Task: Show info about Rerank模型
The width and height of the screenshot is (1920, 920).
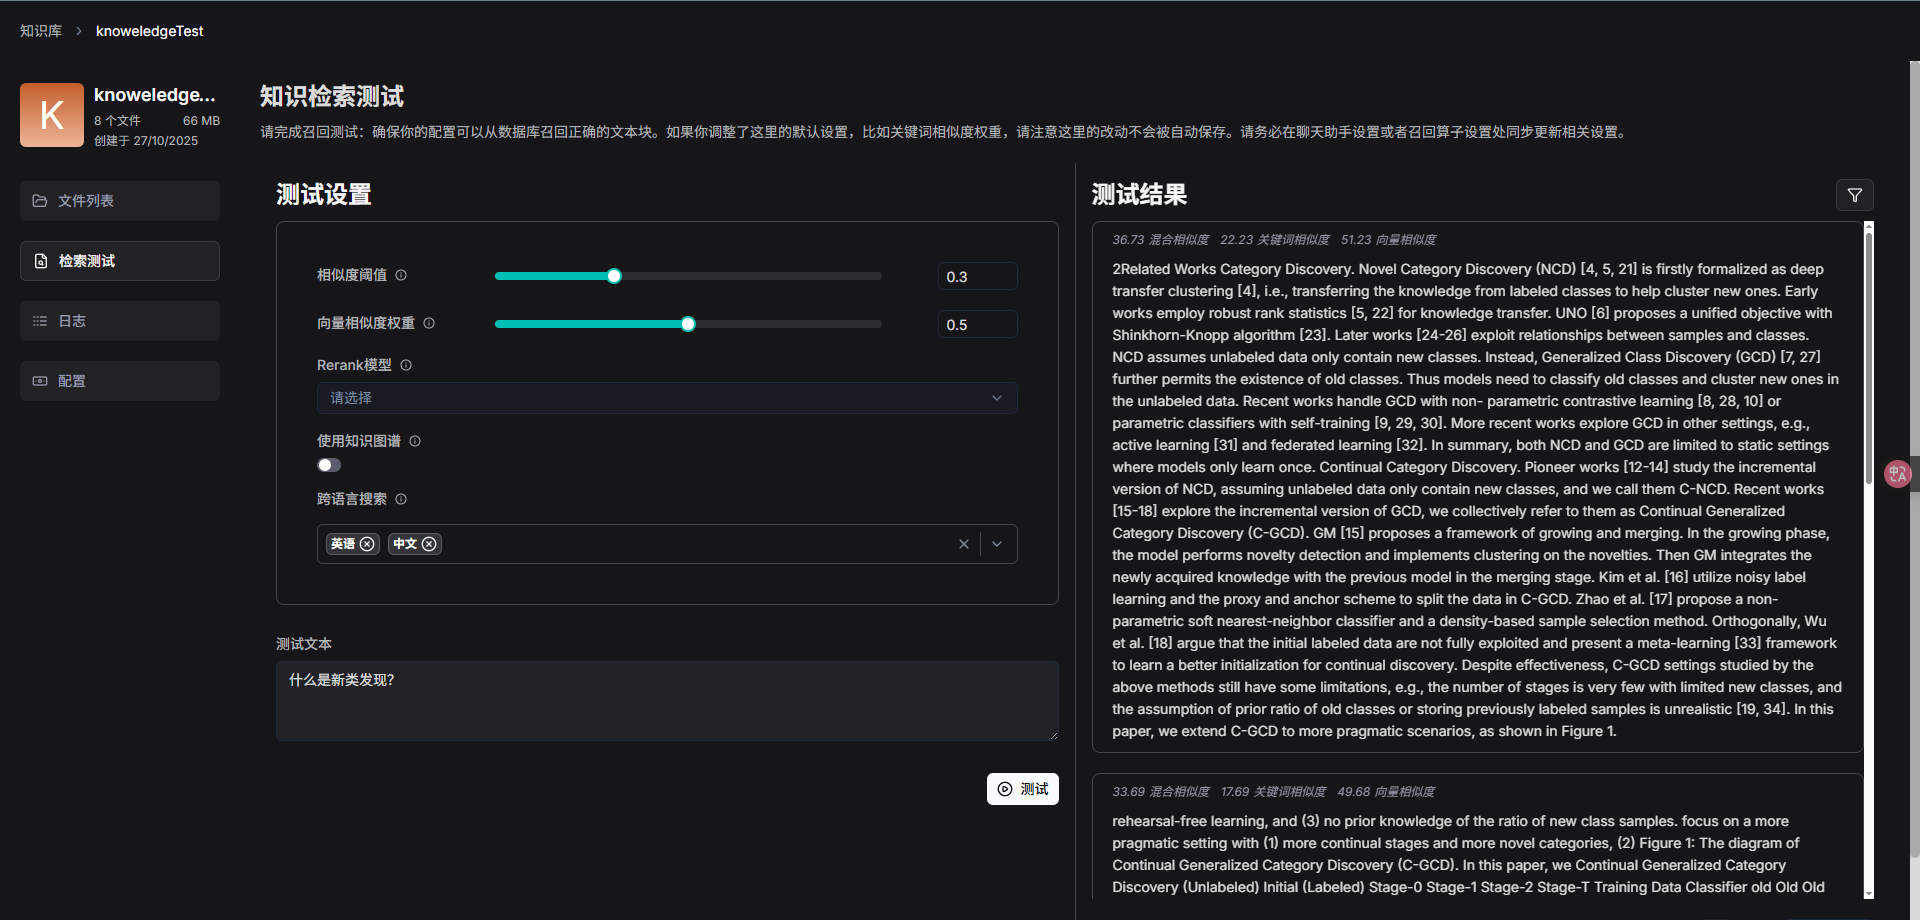Action: pyautogui.click(x=406, y=365)
